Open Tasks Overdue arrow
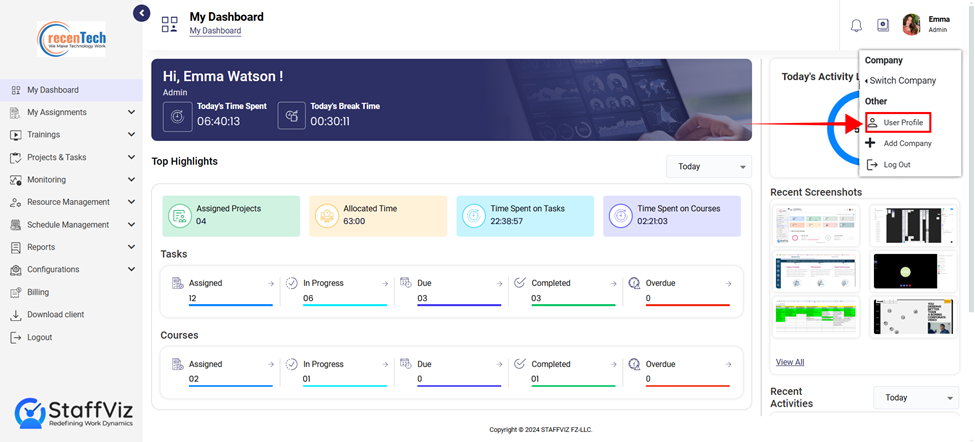The width and height of the screenshot is (975, 442). (728, 283)
